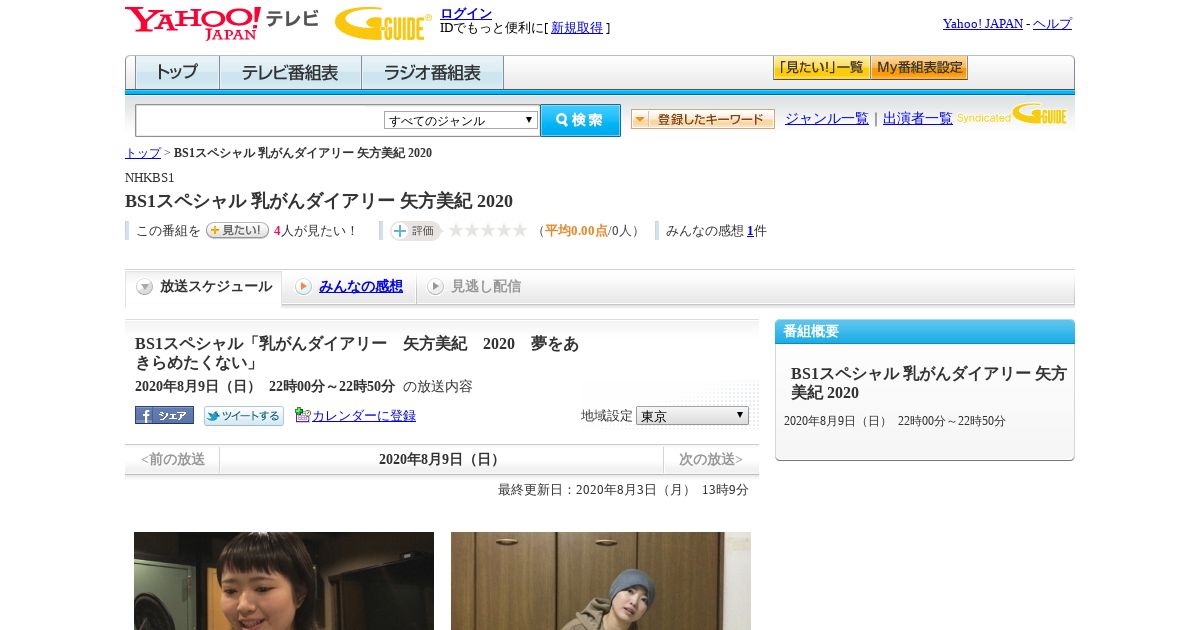Click the 4人が見たい! count text
1200x630 pixels.
(315, 231)
